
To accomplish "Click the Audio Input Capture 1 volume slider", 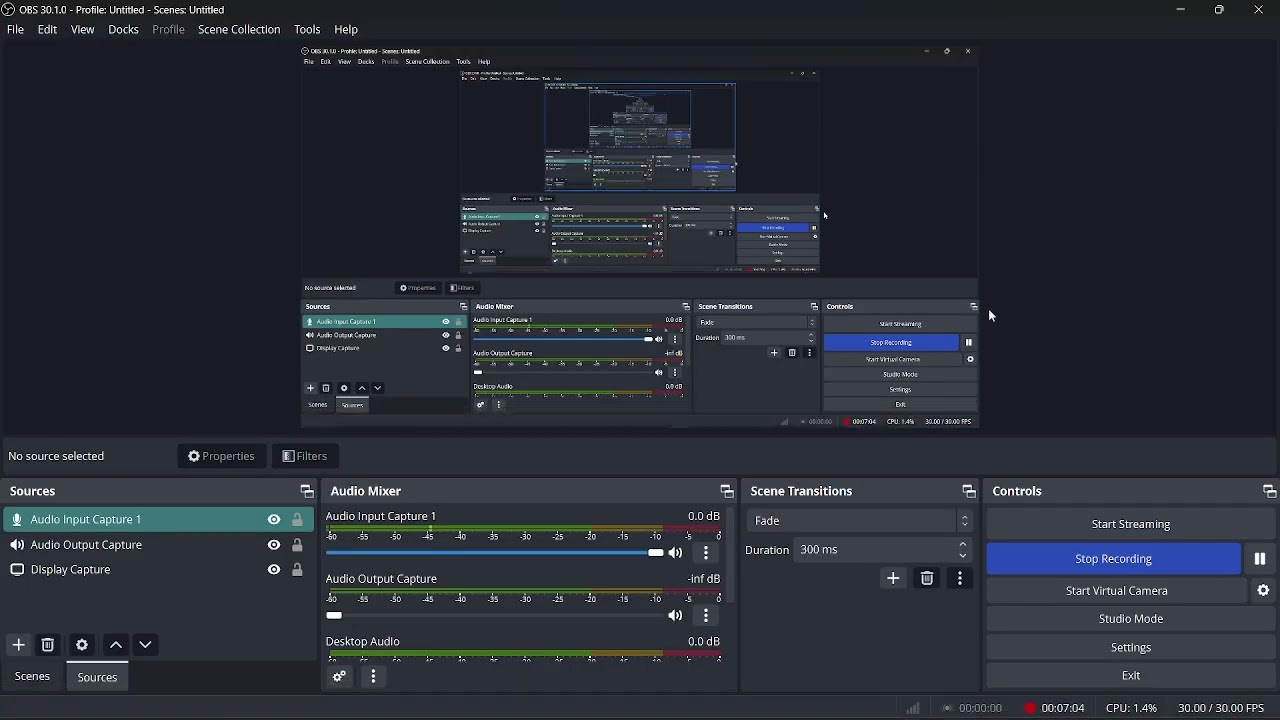I will 494,553.
